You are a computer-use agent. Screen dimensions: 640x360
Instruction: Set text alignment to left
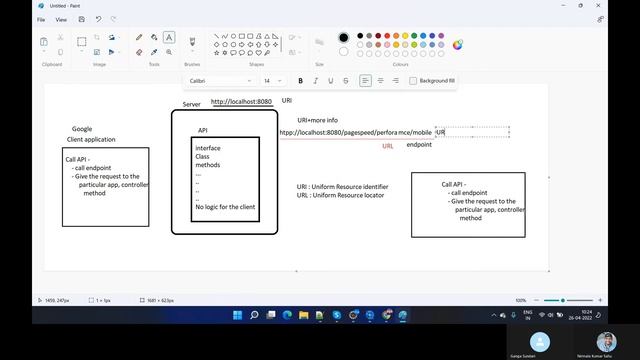(365, 81)
